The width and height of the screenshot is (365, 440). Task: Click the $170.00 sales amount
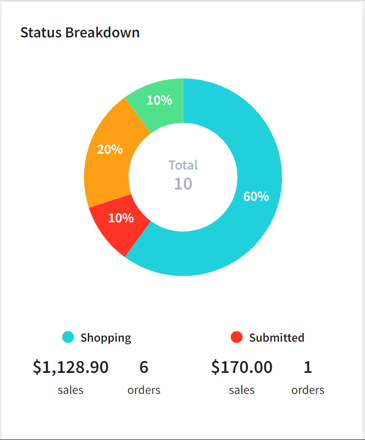coord(242,367)
